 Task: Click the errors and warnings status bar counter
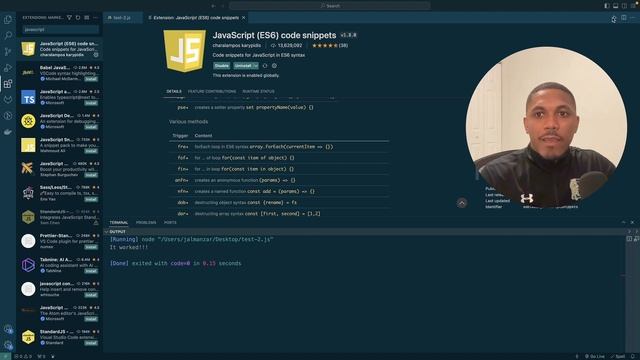23,356
